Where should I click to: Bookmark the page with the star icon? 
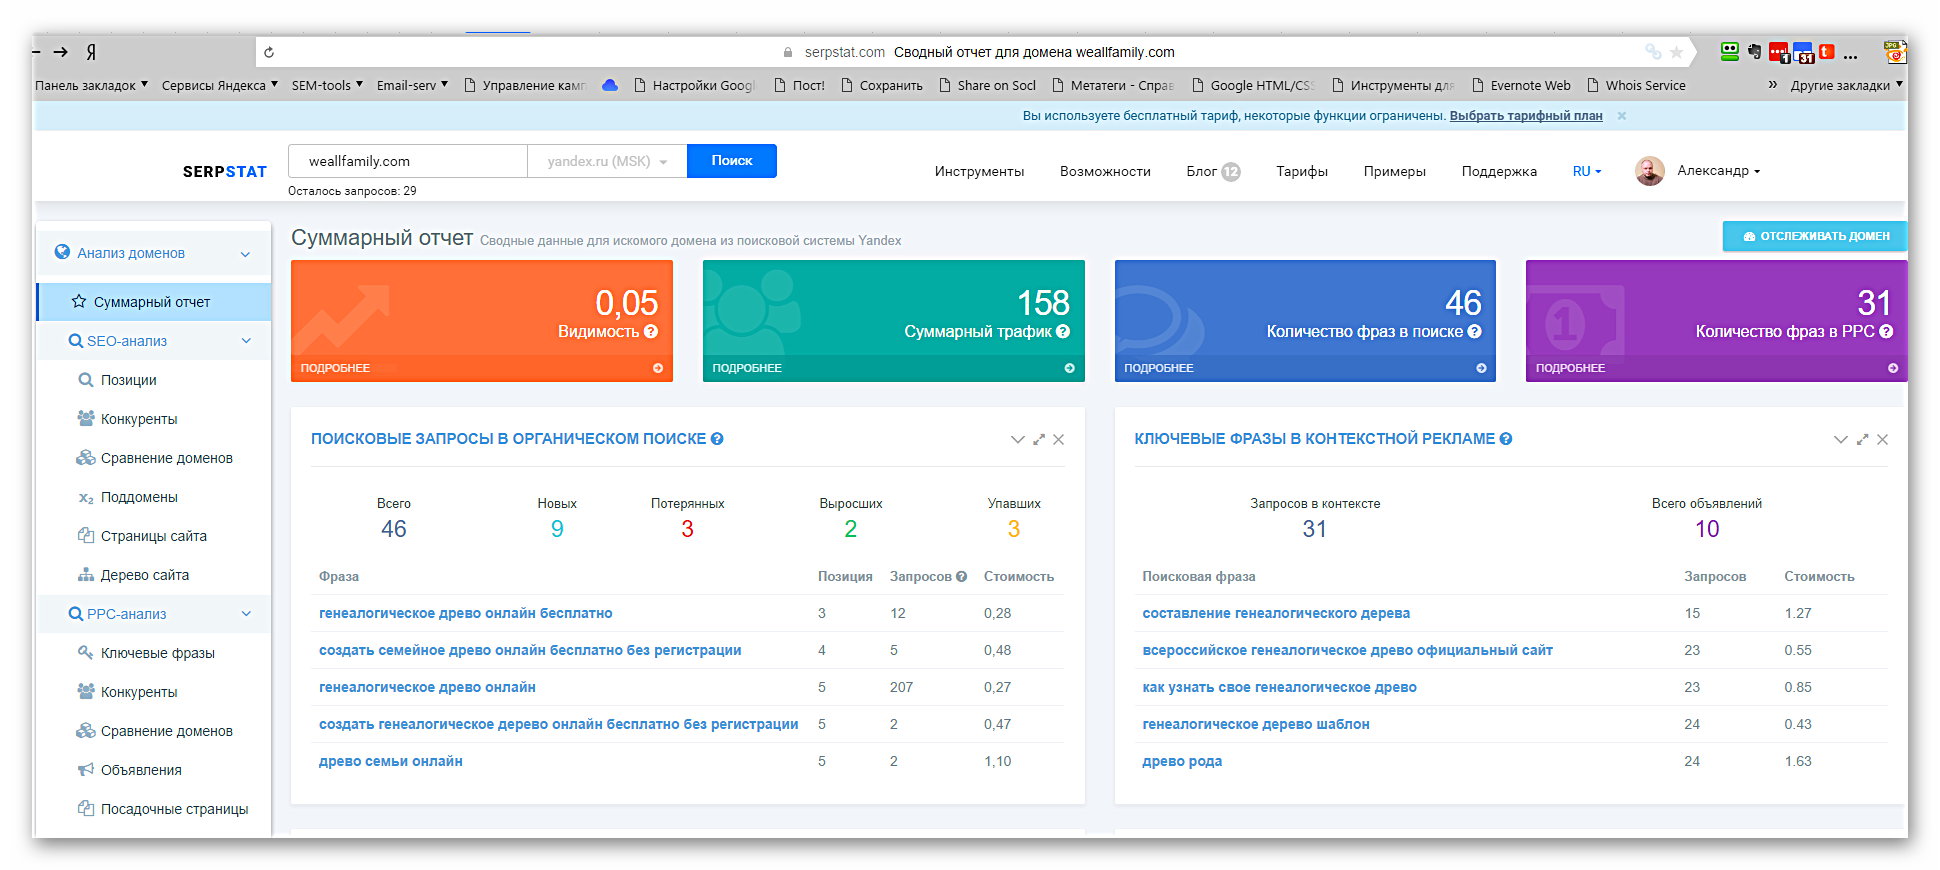click(x=1677, y=52)
